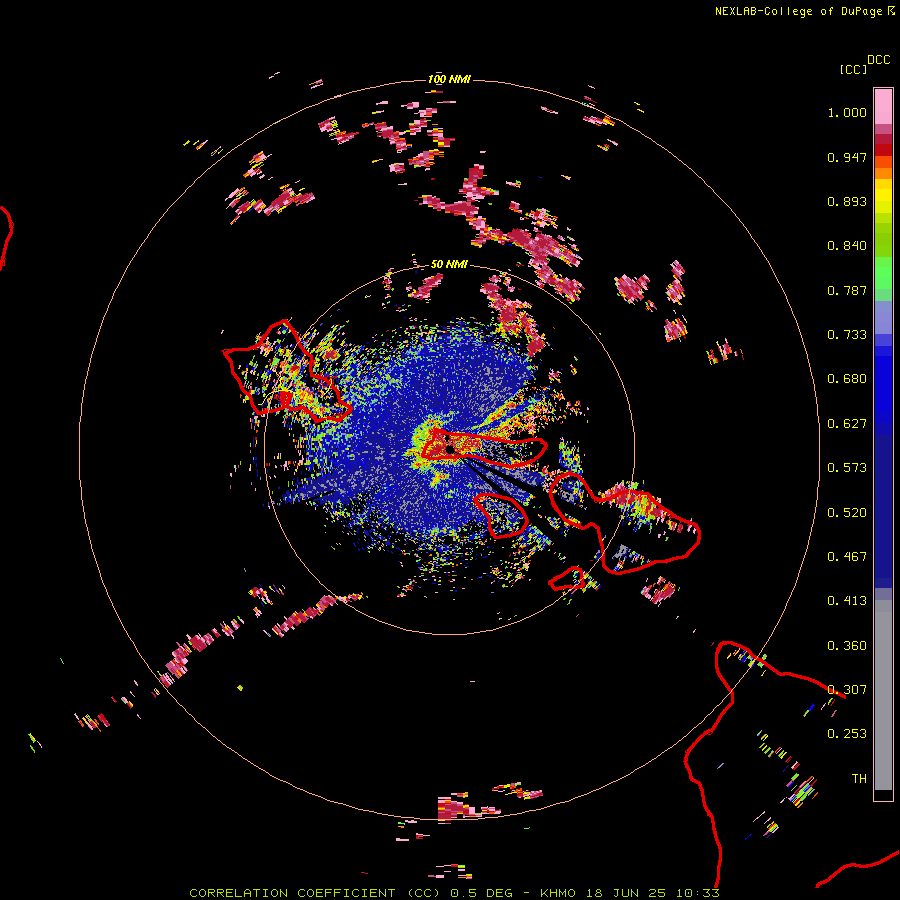Click CORRELATION COEFFICIENT in the bottom caption
This screenshot has width=900, height=900.
click(292, 893)
